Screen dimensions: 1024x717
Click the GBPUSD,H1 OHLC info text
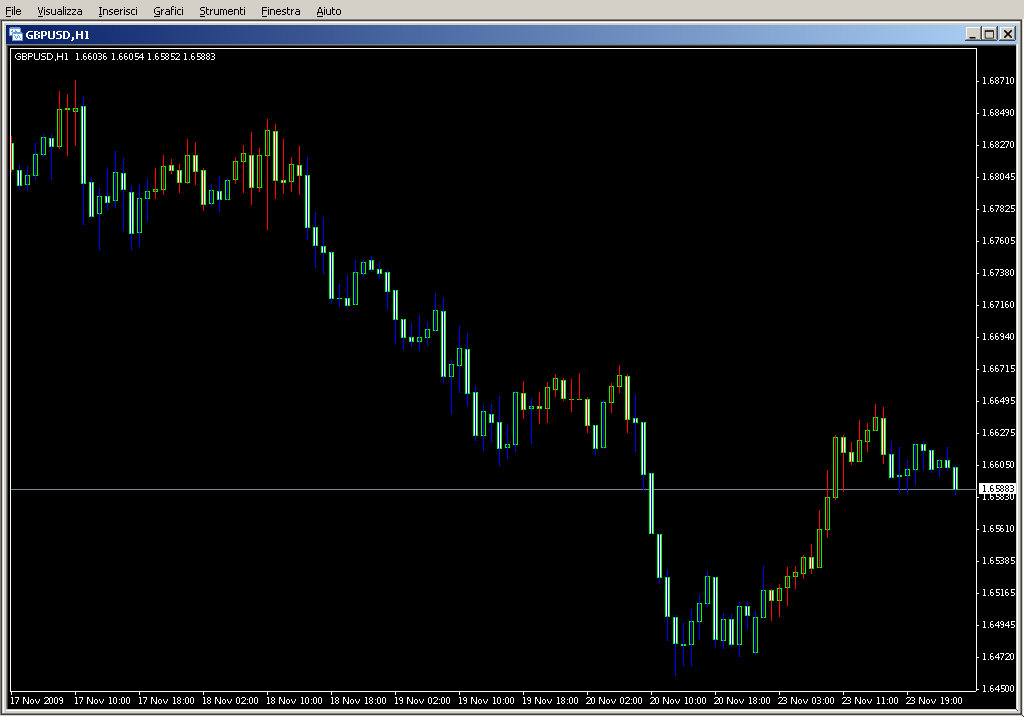[115, 56]
